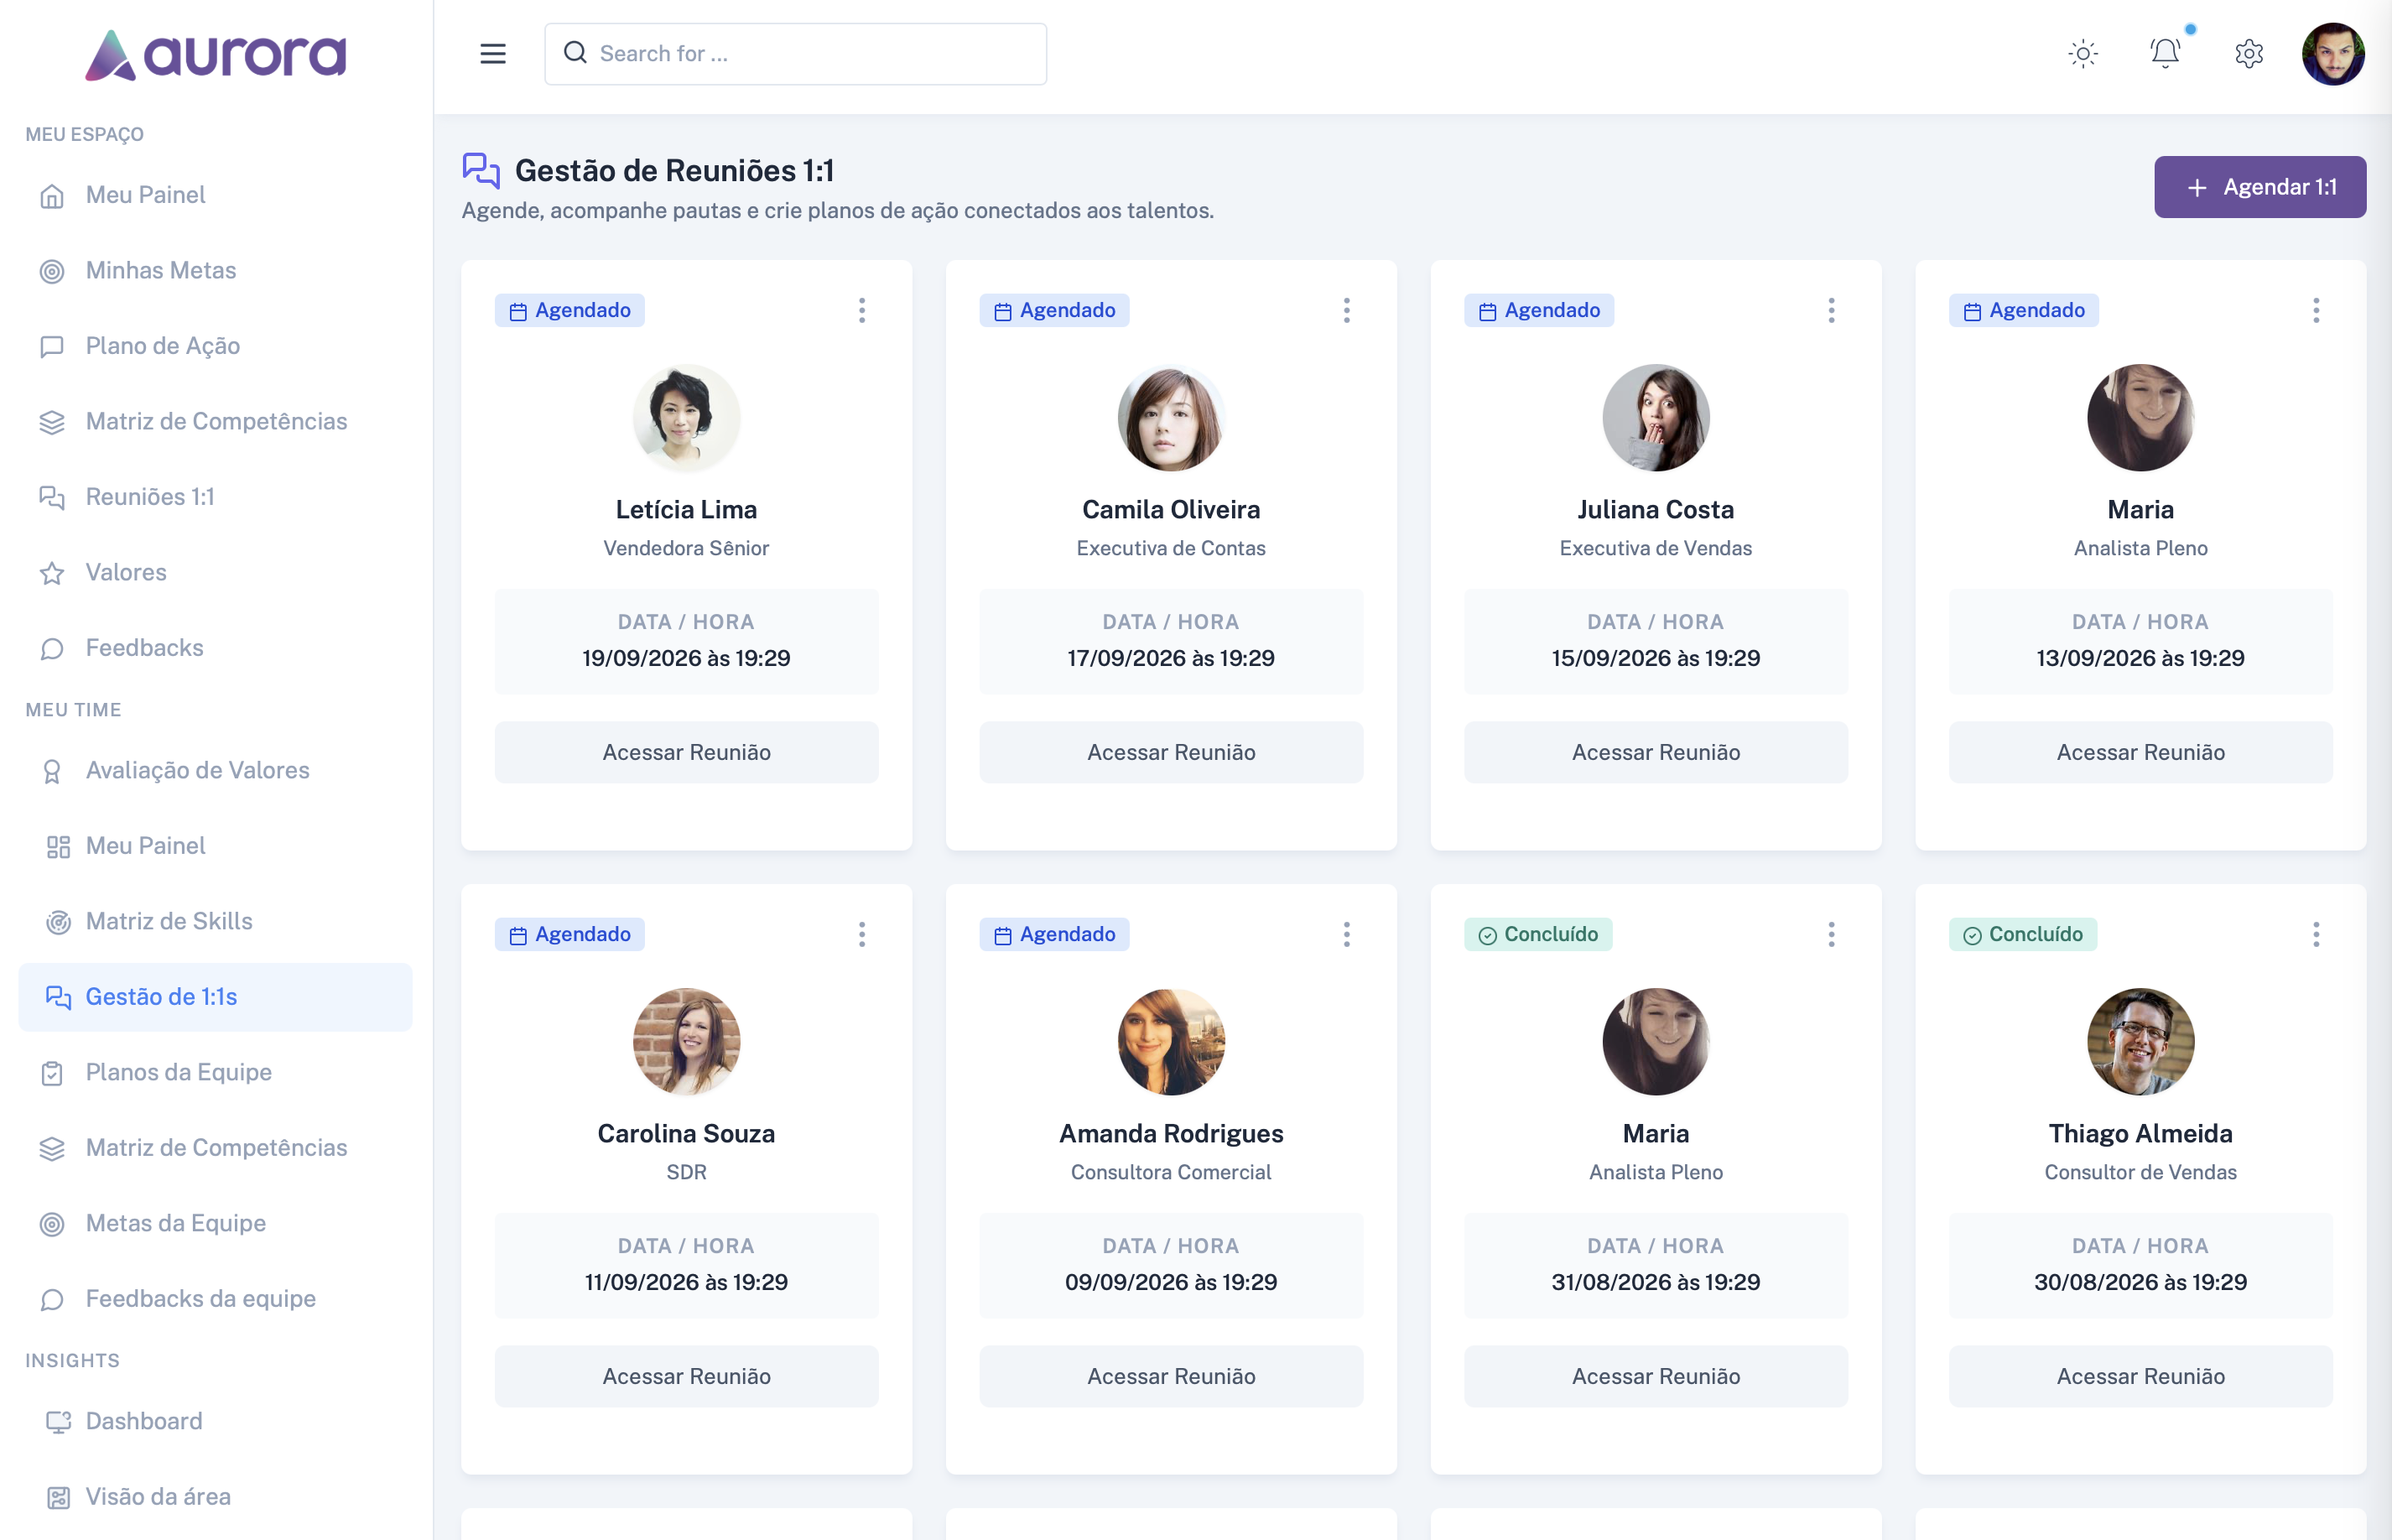Focus the Search for input field

(x=796, y=54)
